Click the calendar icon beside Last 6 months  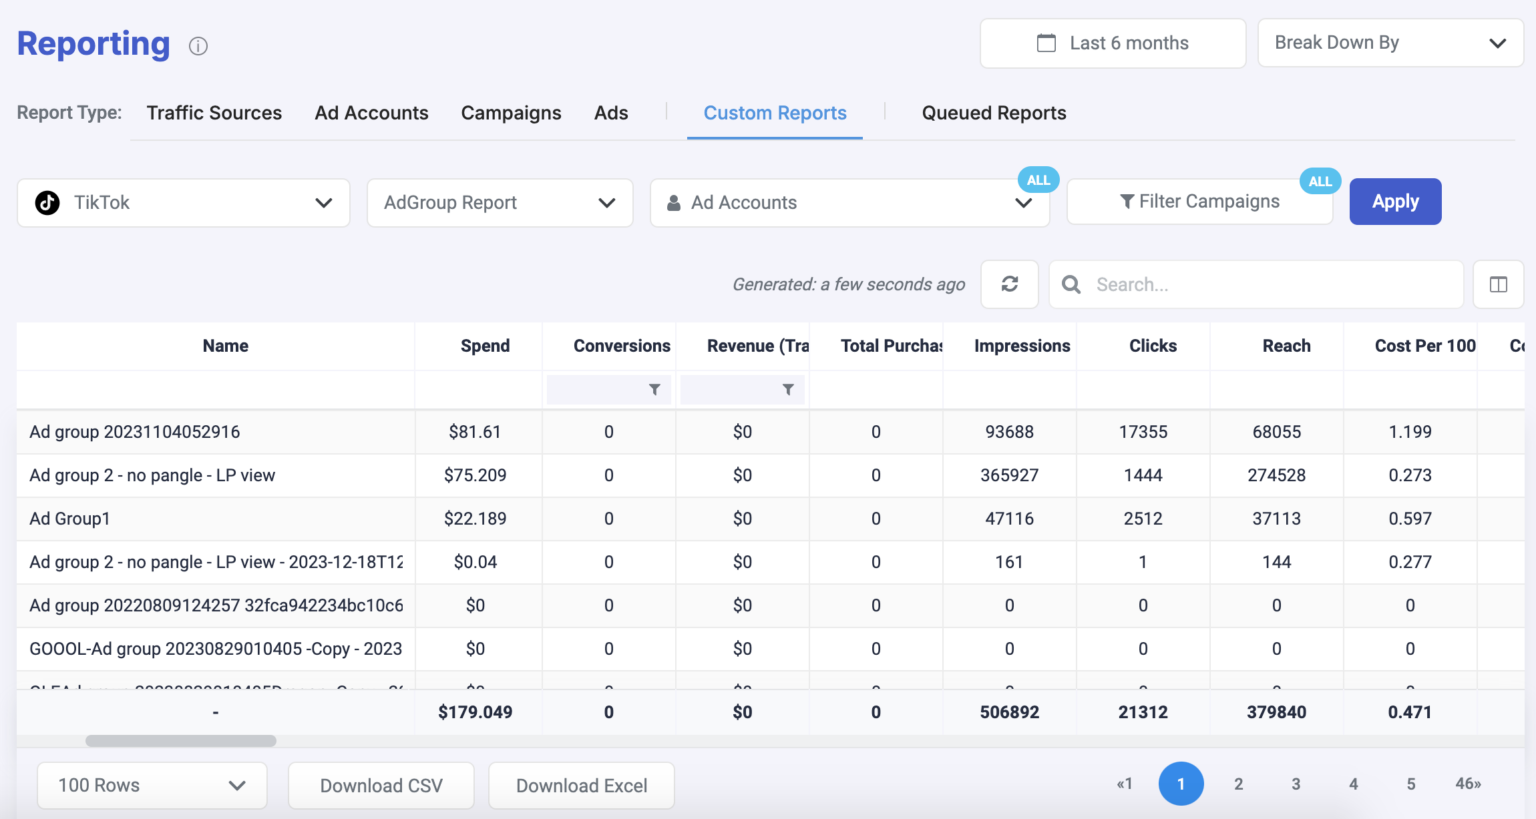click(x=1046, y=43)
